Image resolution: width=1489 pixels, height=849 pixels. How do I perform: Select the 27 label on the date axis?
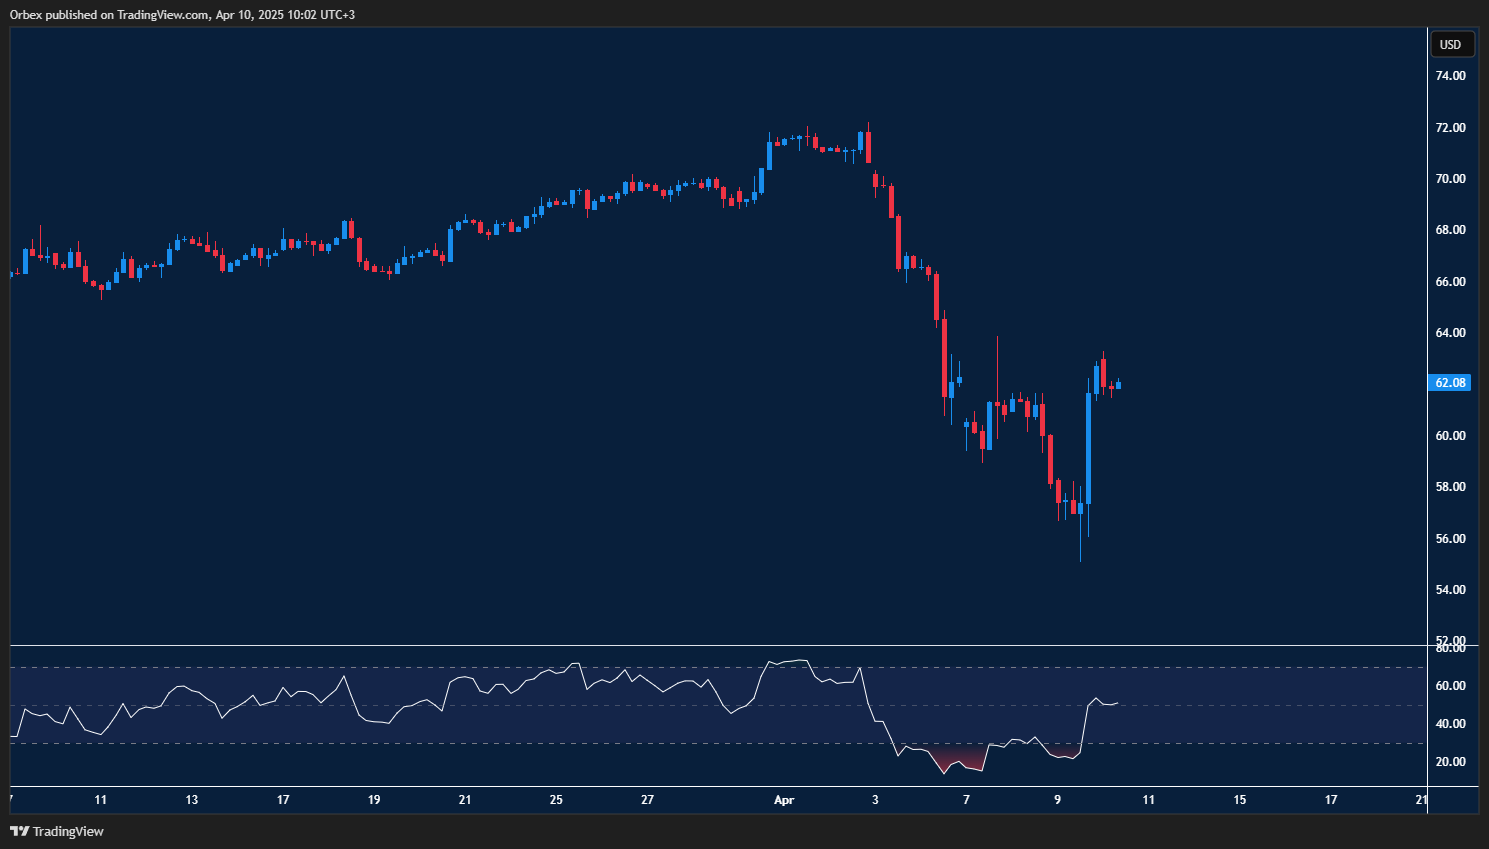point(647,800)
